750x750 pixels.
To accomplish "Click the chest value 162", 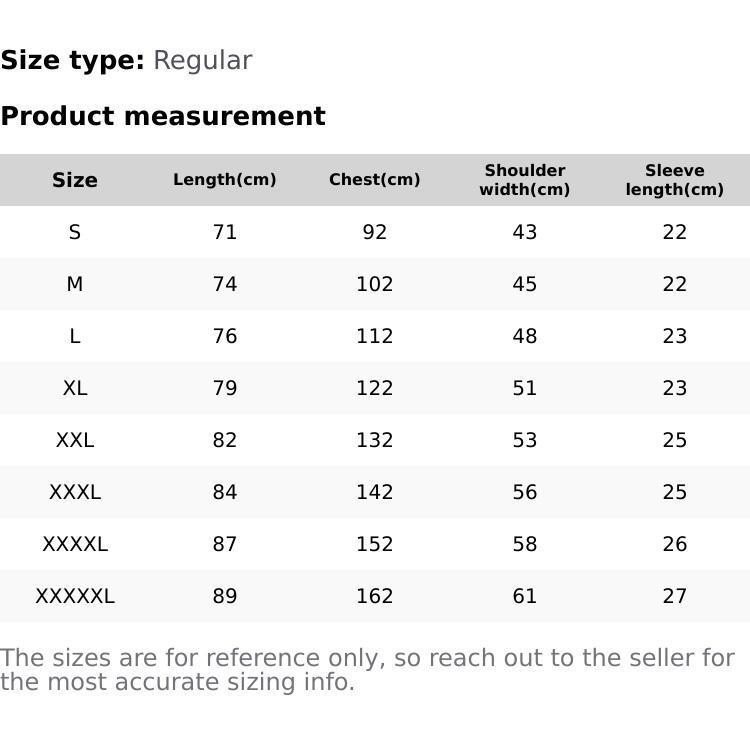I will [374, 596].
